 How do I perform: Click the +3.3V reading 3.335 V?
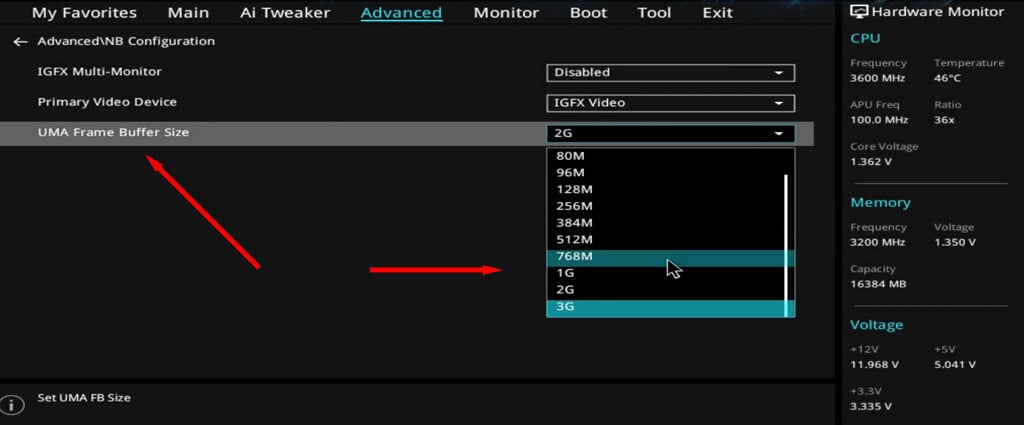(x=871, y=407)
